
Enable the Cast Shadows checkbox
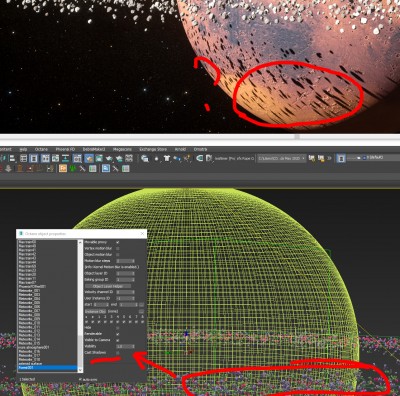(117, 352)
